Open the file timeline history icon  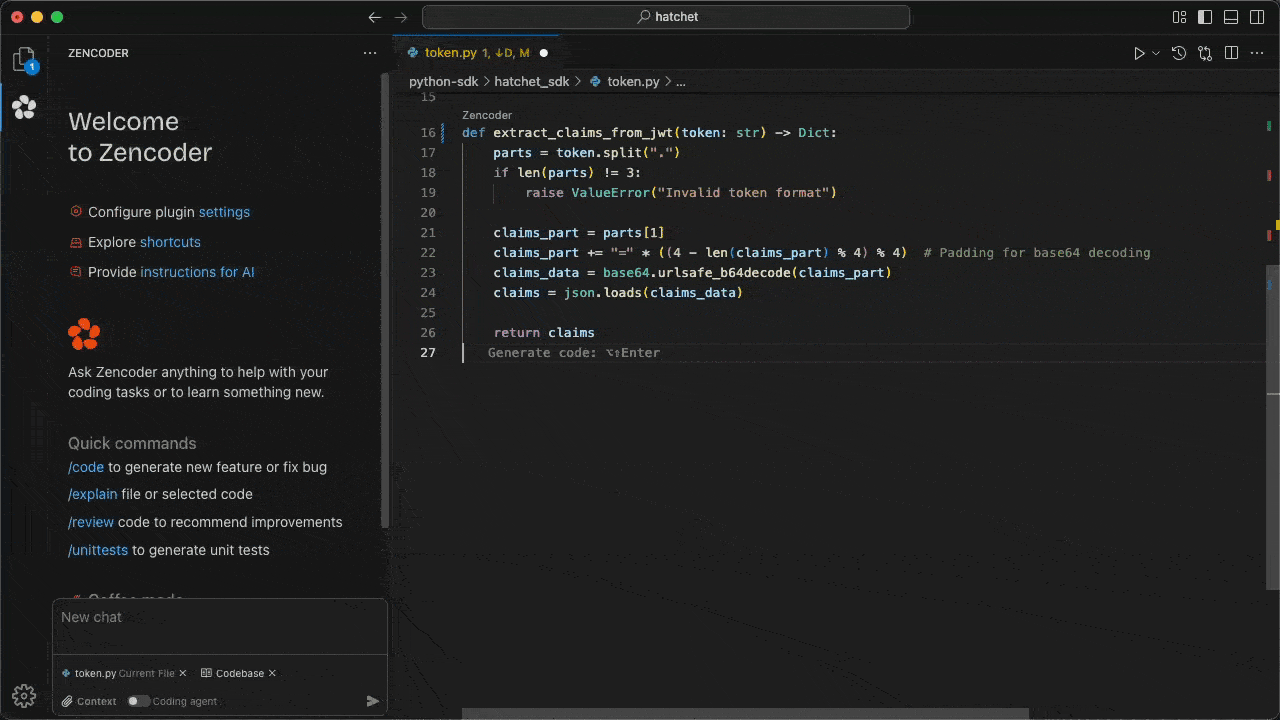(x=1179, y=53)
